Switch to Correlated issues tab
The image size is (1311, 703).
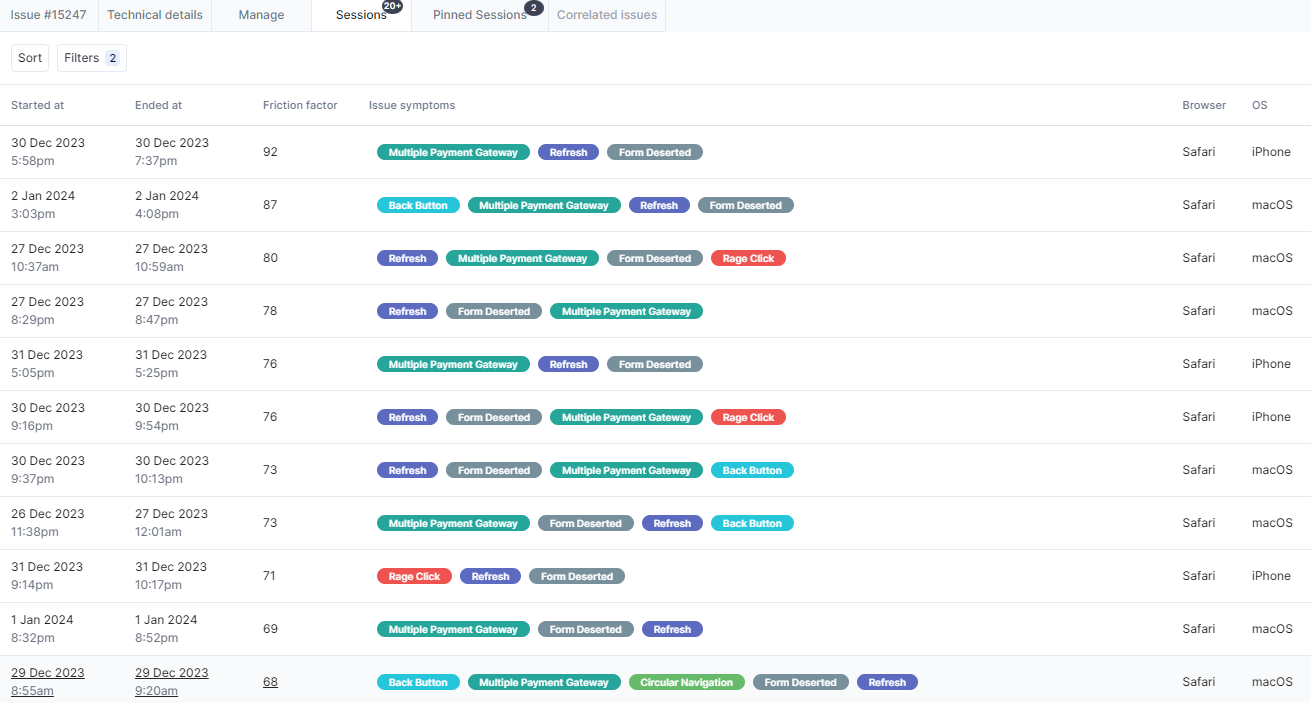[x=607, y=15]
